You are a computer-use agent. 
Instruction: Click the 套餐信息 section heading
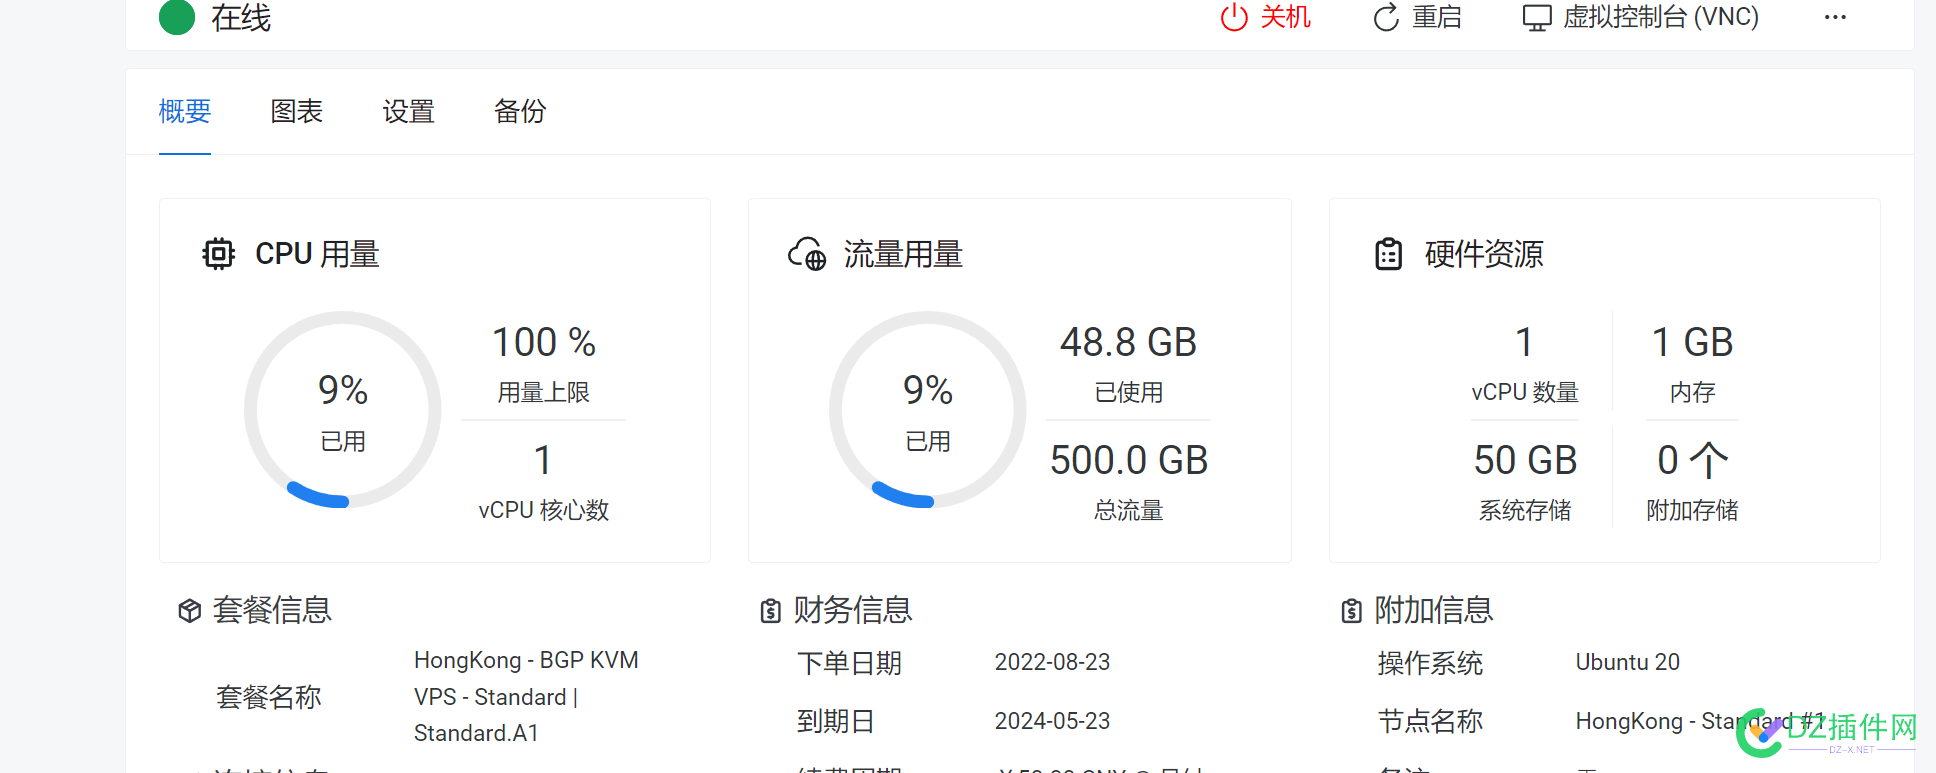tap(272, 610)
